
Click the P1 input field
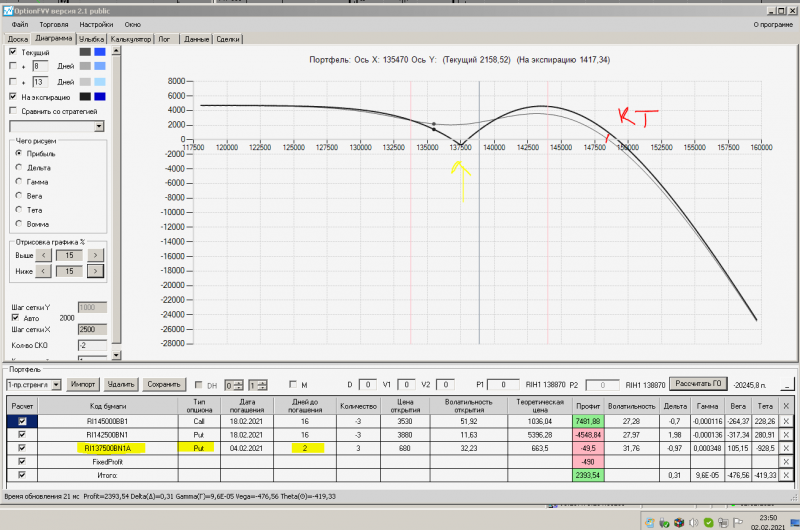pyautogui.click(x=503, y=385)
